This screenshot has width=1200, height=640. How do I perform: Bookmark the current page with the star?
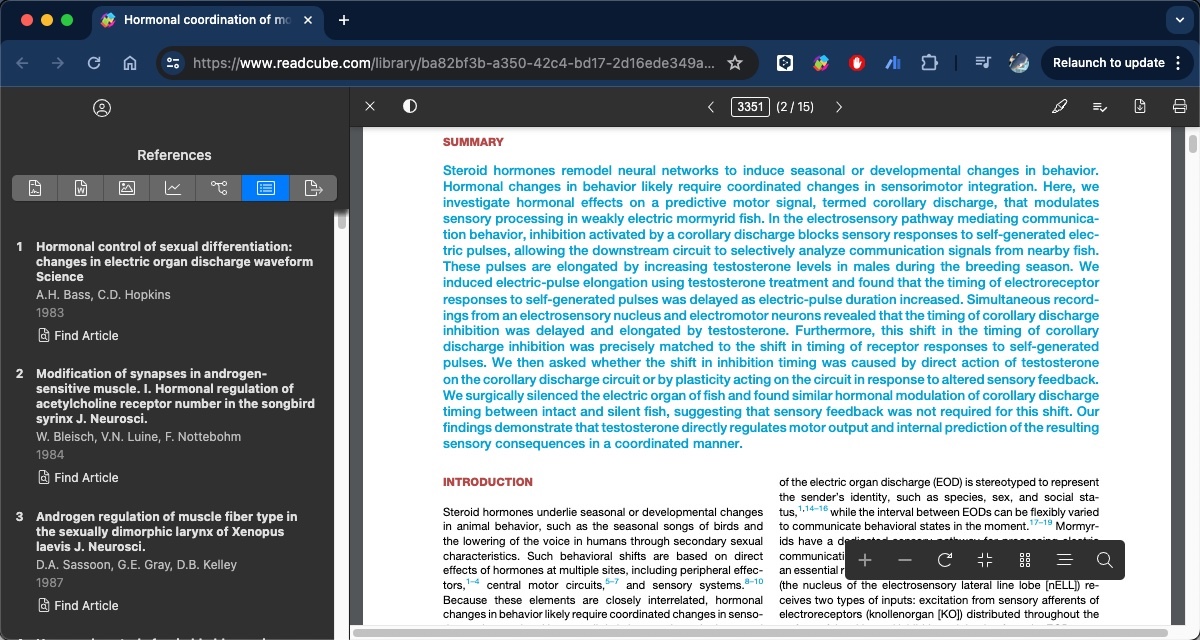pyautogui.click(x=735, y=62)
